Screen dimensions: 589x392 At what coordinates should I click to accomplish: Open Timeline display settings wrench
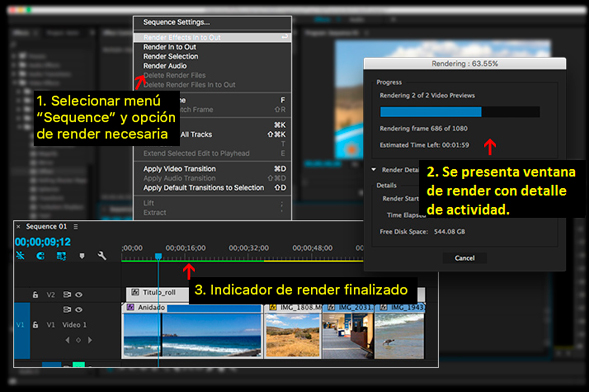102,256
